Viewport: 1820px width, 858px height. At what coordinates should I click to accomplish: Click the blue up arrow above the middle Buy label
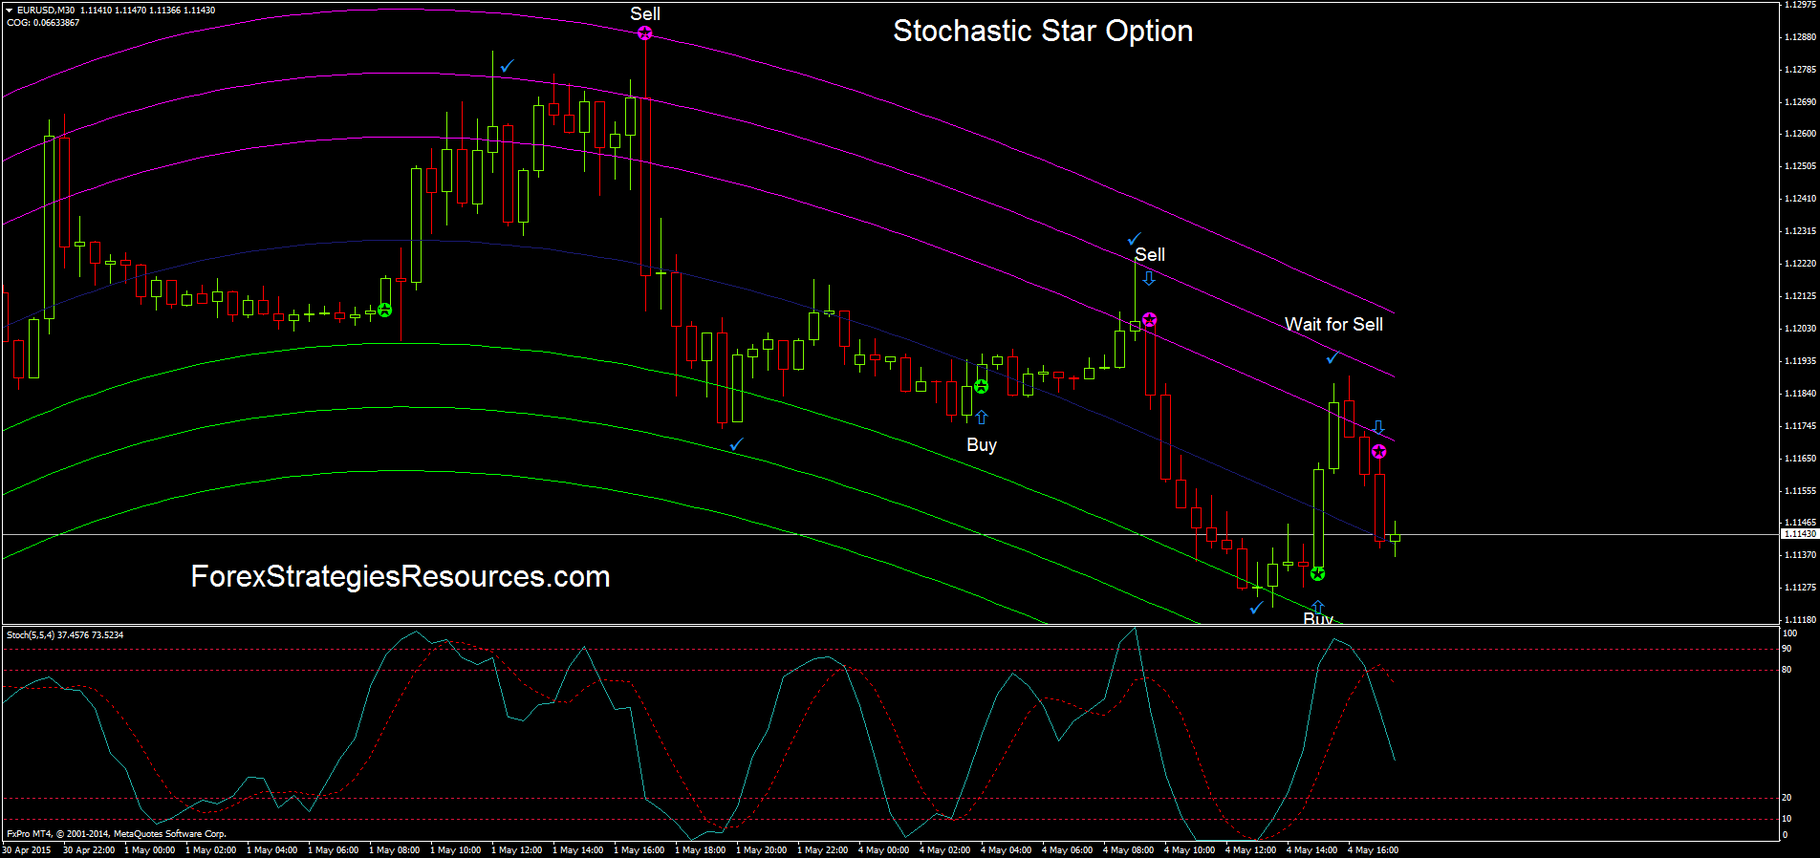981,417
